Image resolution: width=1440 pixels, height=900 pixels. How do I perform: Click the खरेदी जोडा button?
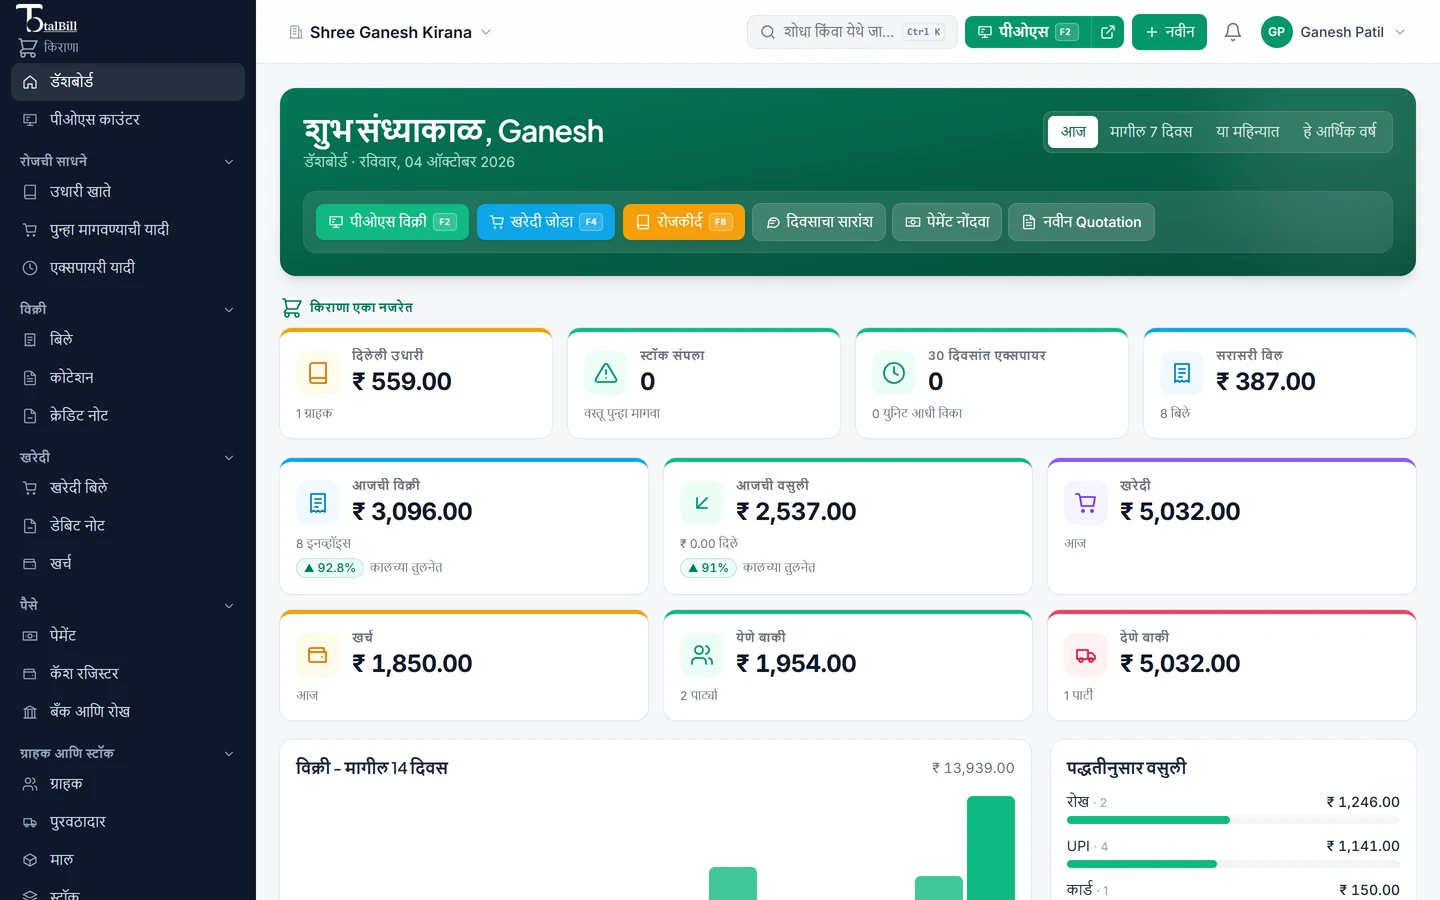546,222
